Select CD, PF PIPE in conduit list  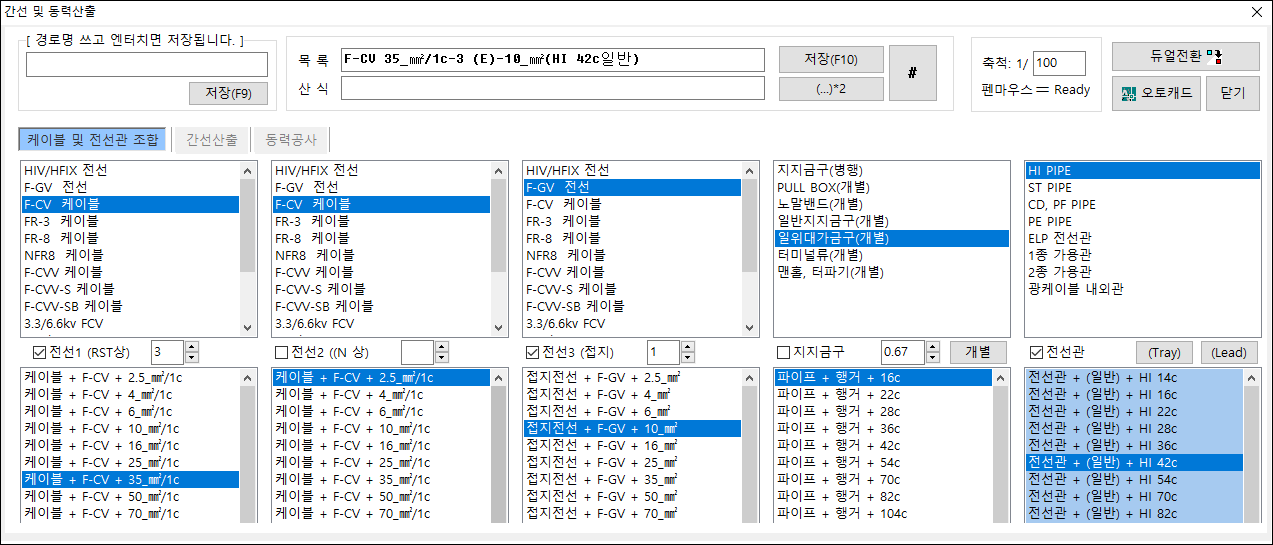click(x=1142, y=204)
